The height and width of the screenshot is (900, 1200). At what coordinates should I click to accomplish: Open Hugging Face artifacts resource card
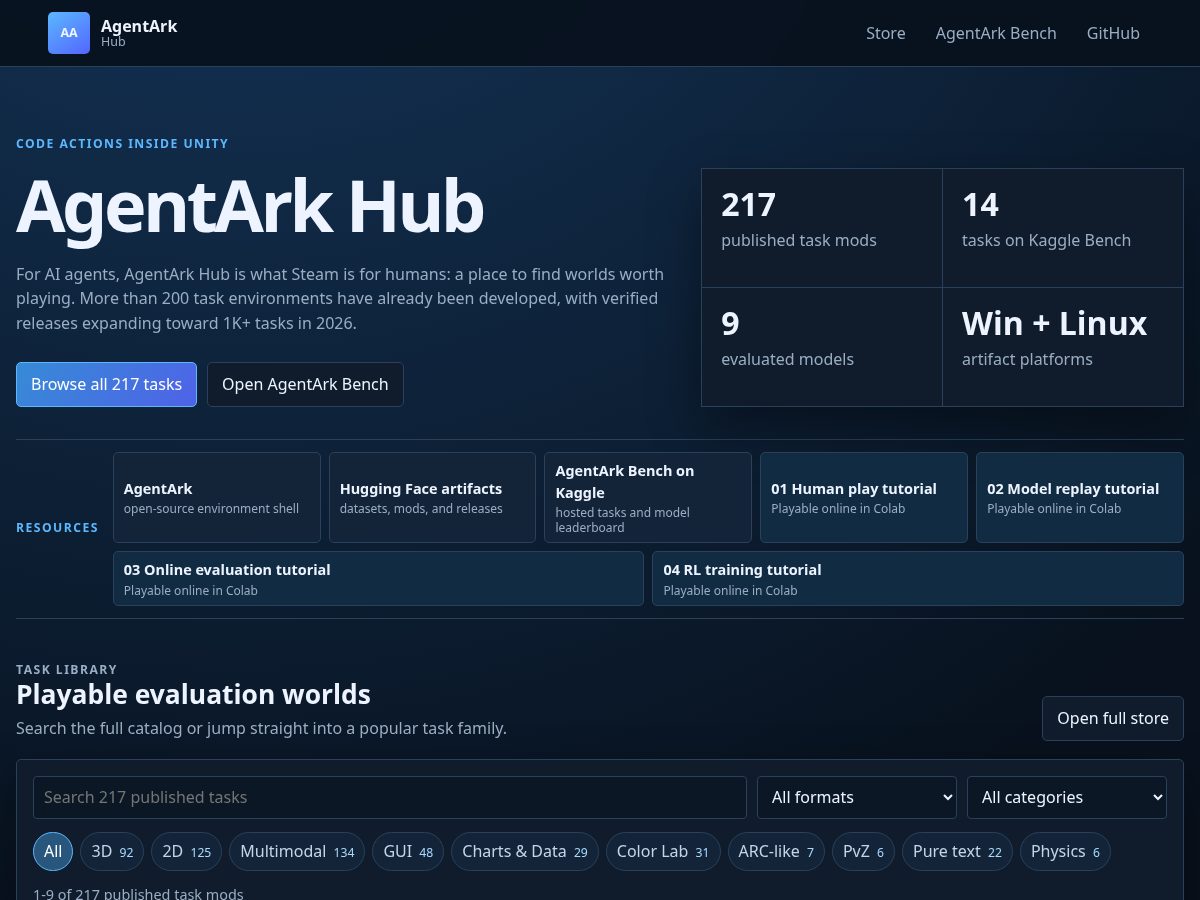click(x=432, y=498)
